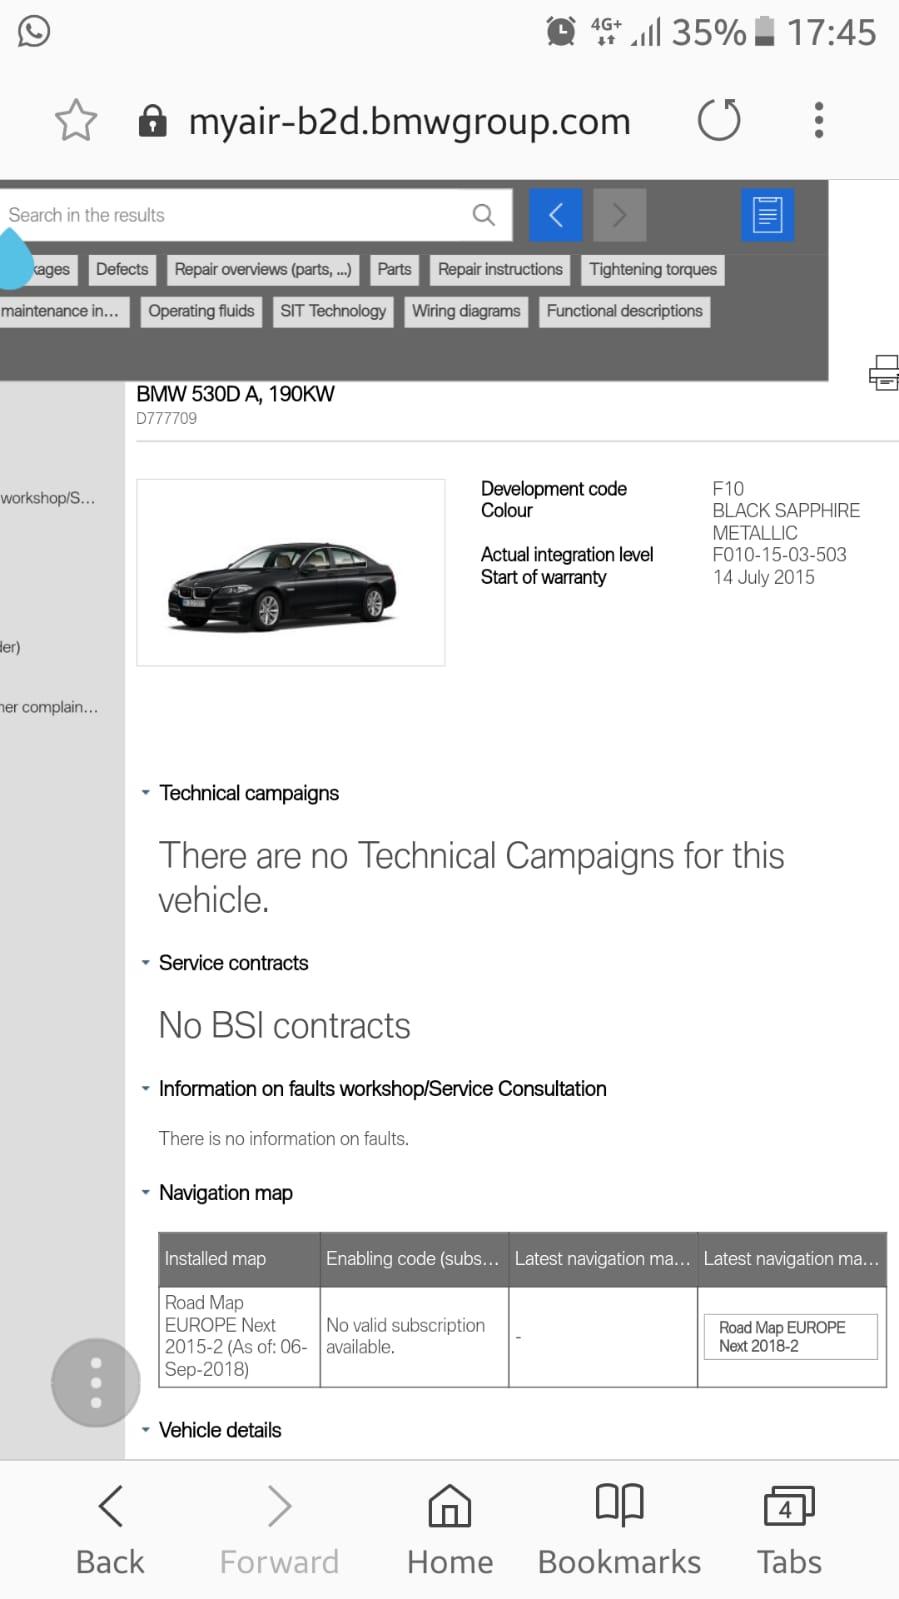
Task: Click the BMW 530D A, 190KW title
Action: coord(235,394)
